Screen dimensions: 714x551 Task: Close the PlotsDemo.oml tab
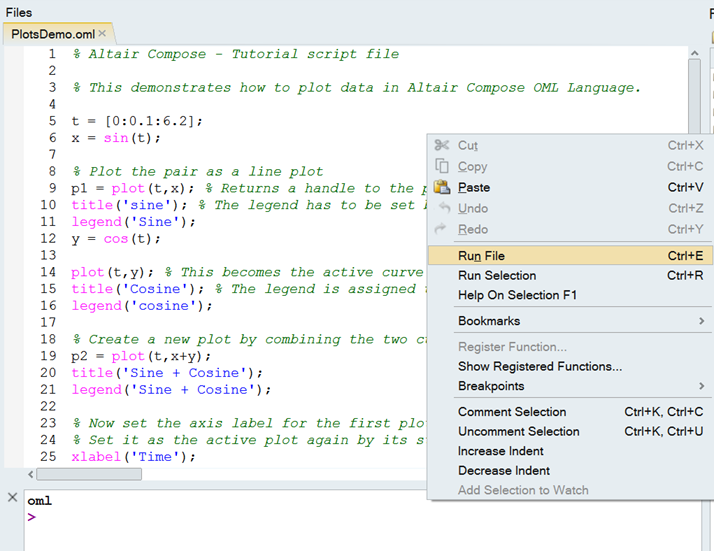point(102,34)
